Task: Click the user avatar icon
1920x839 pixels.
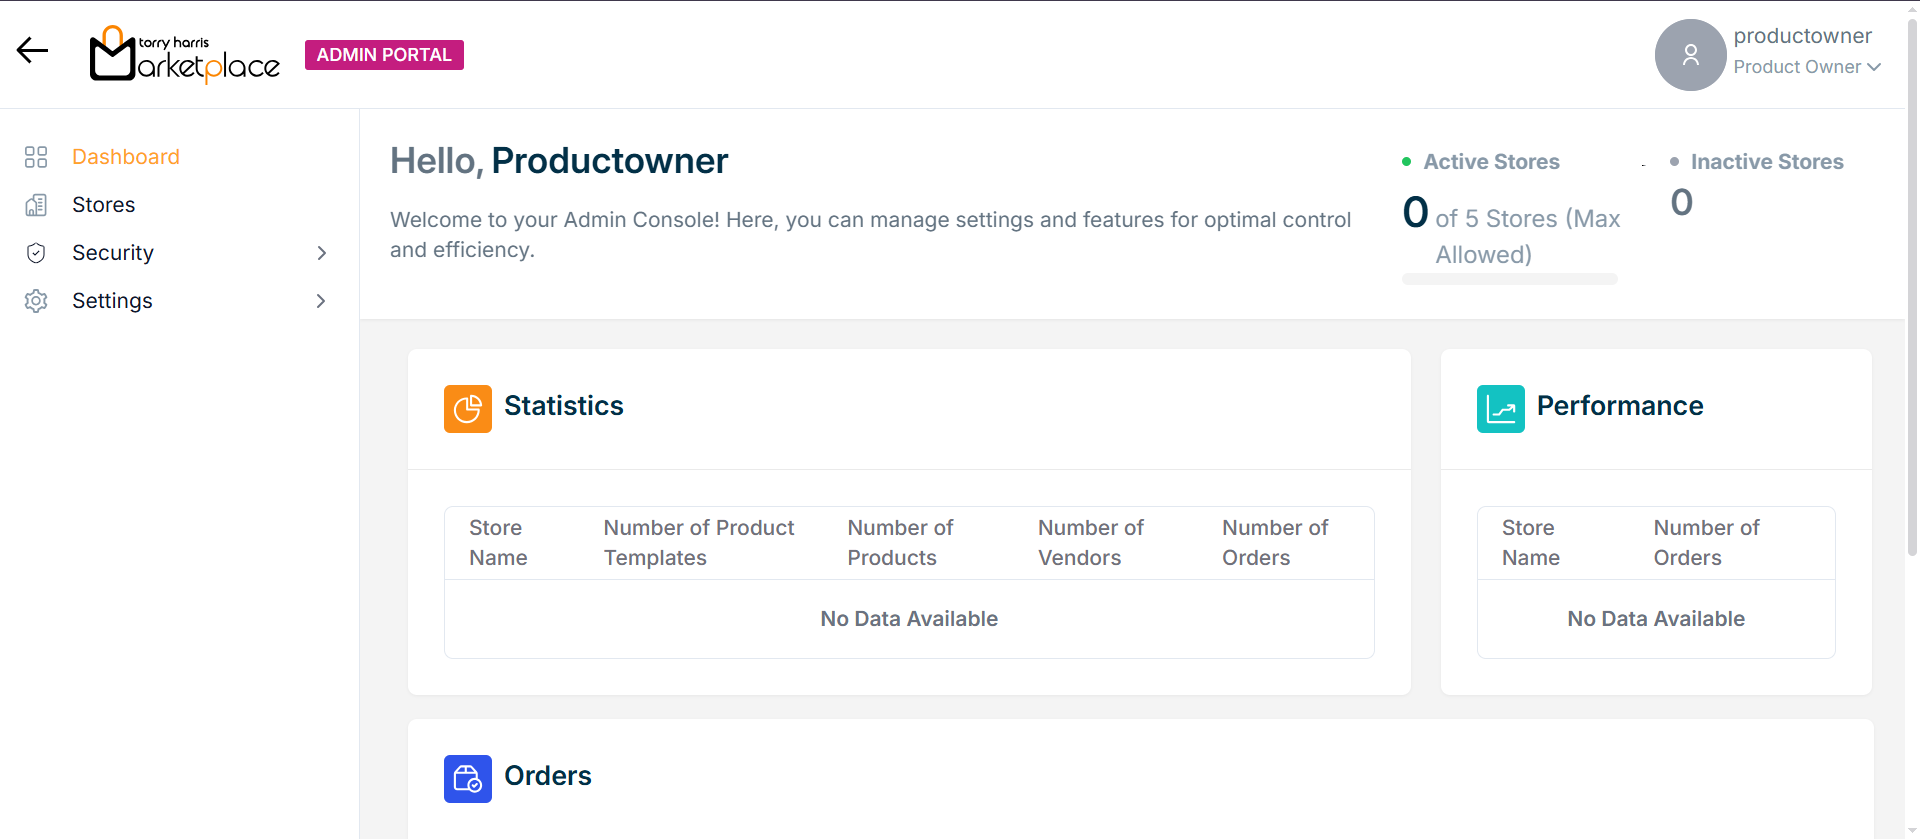Action: click(1689, 55)
